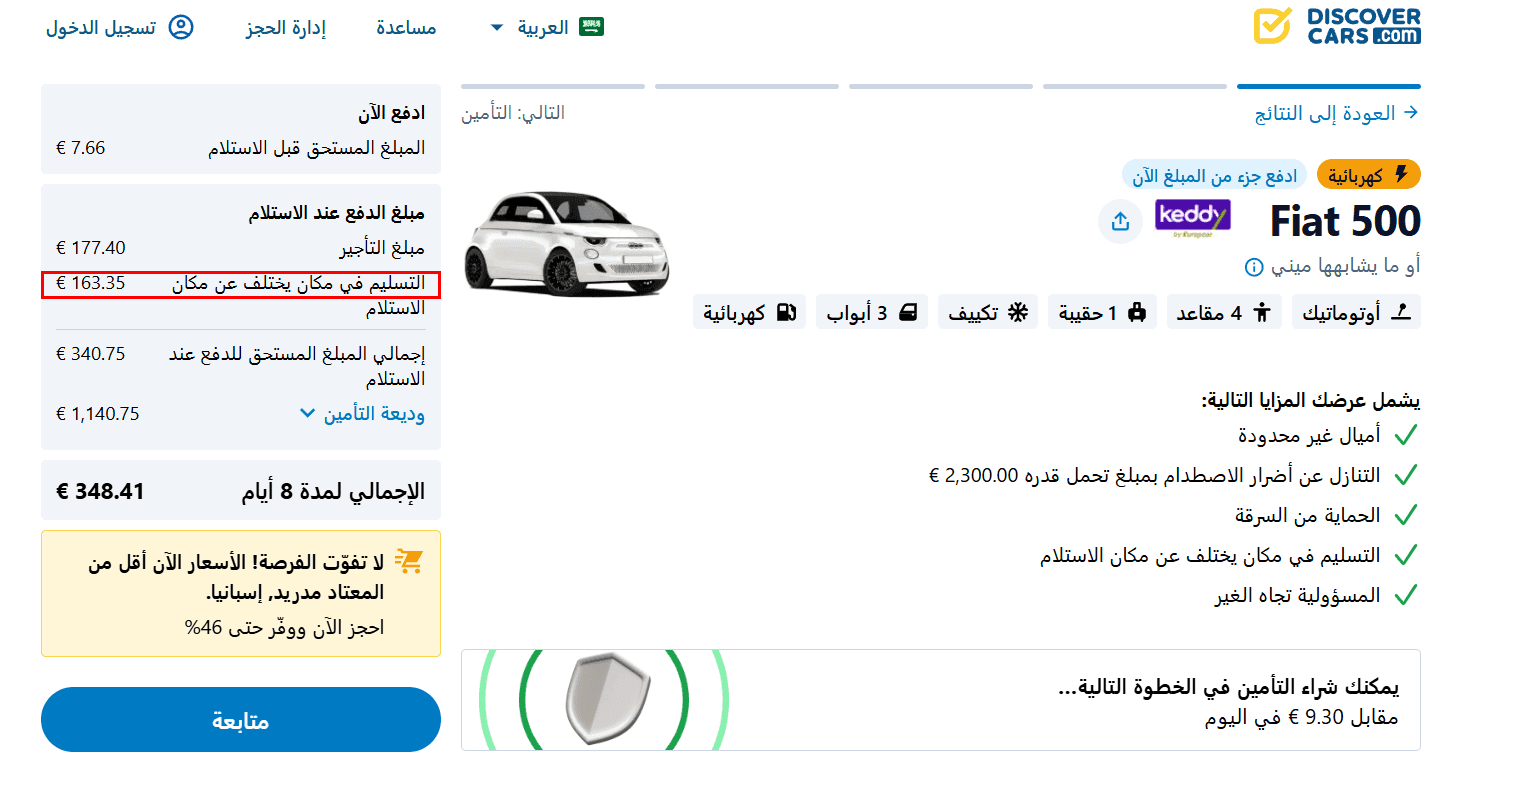
Task: Click the last progress step bar near التالي
Action: point(553,86)
